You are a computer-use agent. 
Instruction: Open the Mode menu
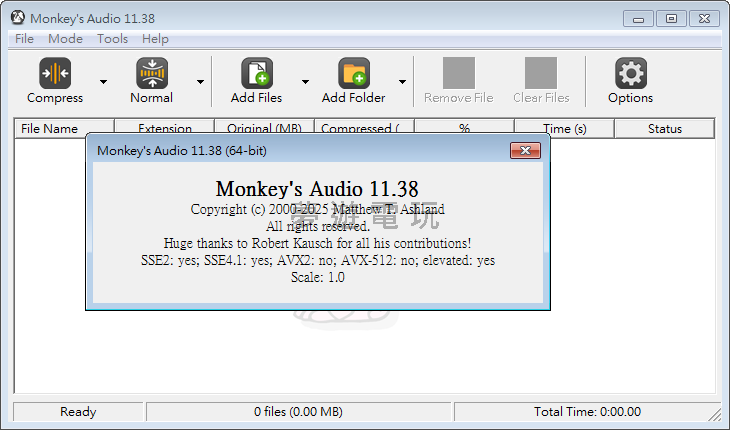(65, 39)
